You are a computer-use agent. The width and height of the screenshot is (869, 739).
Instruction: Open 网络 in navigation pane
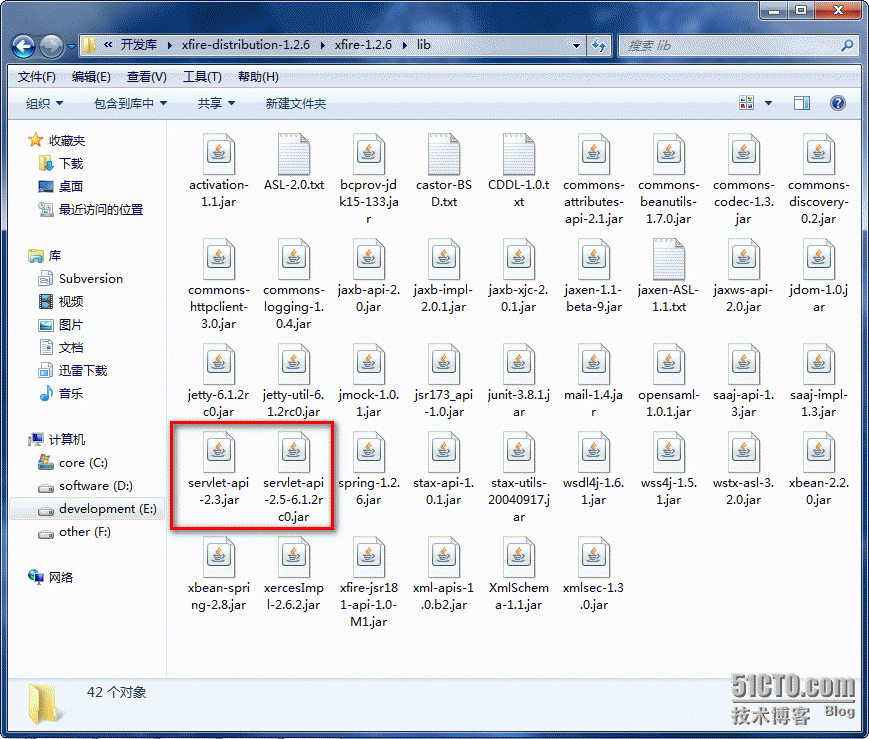tap(50, 577)
